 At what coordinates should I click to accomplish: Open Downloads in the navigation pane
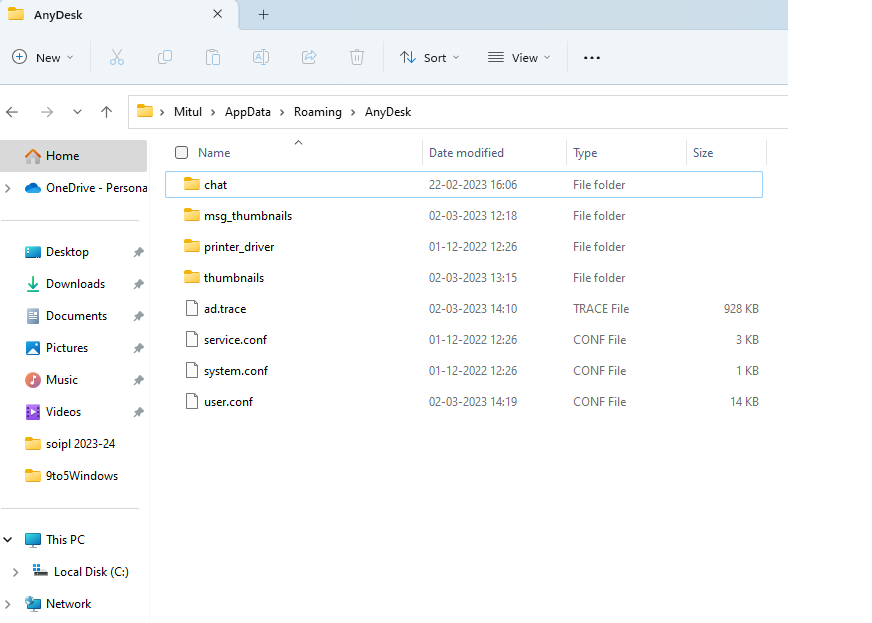(74, 284)
